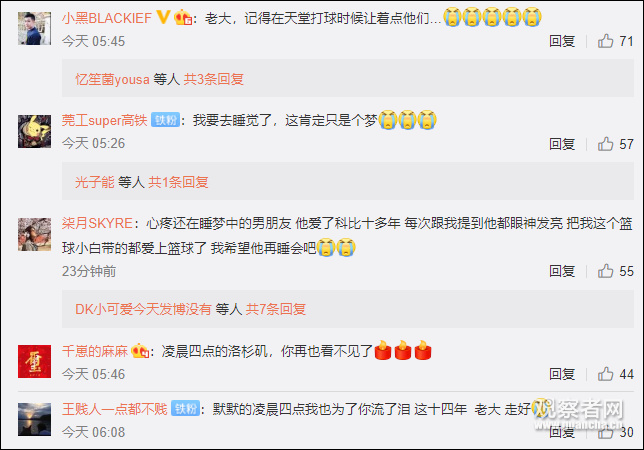Viewport: 644px width, 450px height.
Task: Expand the 共1条回复 thread
Action: tap(178, 182)
